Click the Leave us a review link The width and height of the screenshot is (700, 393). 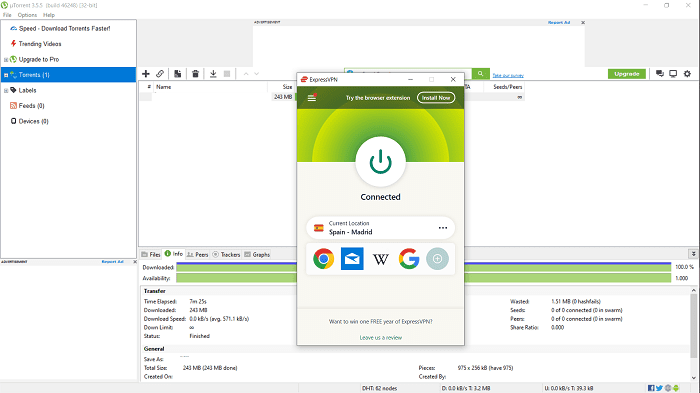coord(381,338)
